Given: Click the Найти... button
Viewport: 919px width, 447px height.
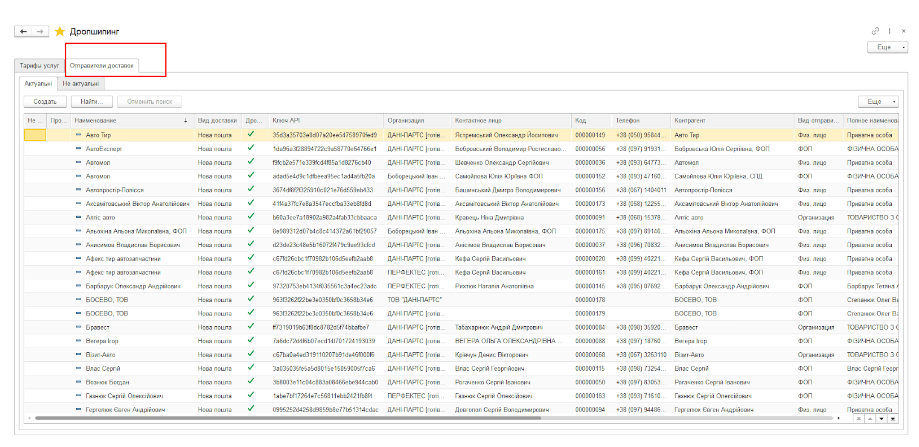Looking at the screenshot, I should (91, 101).
